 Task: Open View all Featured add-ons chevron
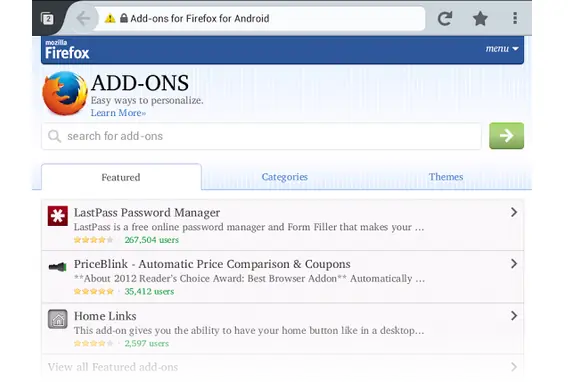click(x=514, y=367)
